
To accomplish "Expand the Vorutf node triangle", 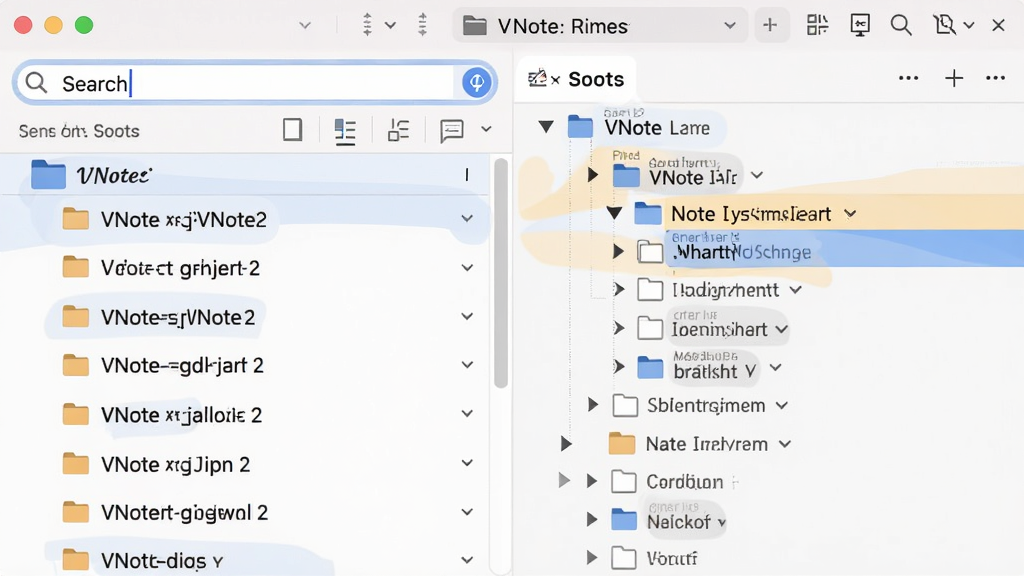I will pyautogui.click(x=592, y=558).
